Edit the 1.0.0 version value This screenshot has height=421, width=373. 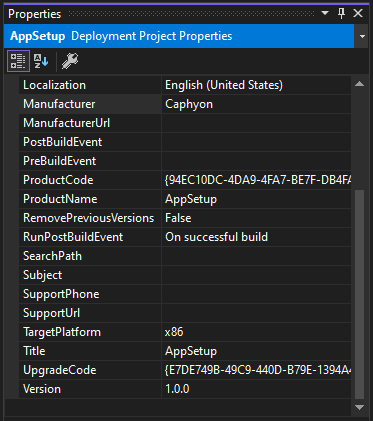coord(256,389)
